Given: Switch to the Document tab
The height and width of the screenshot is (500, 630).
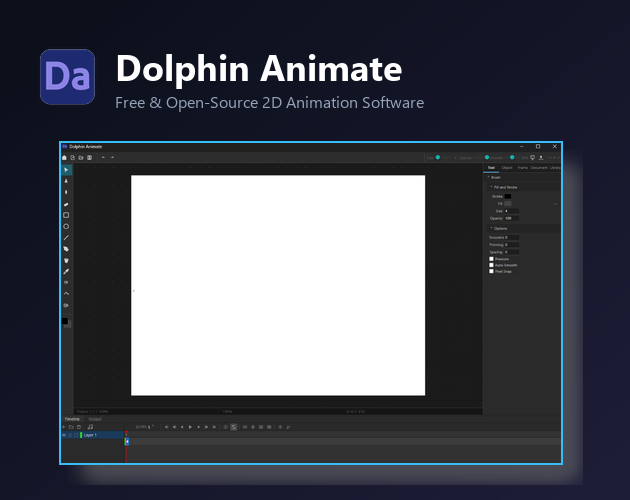Looking at the screenshot, I should [539, 168].
